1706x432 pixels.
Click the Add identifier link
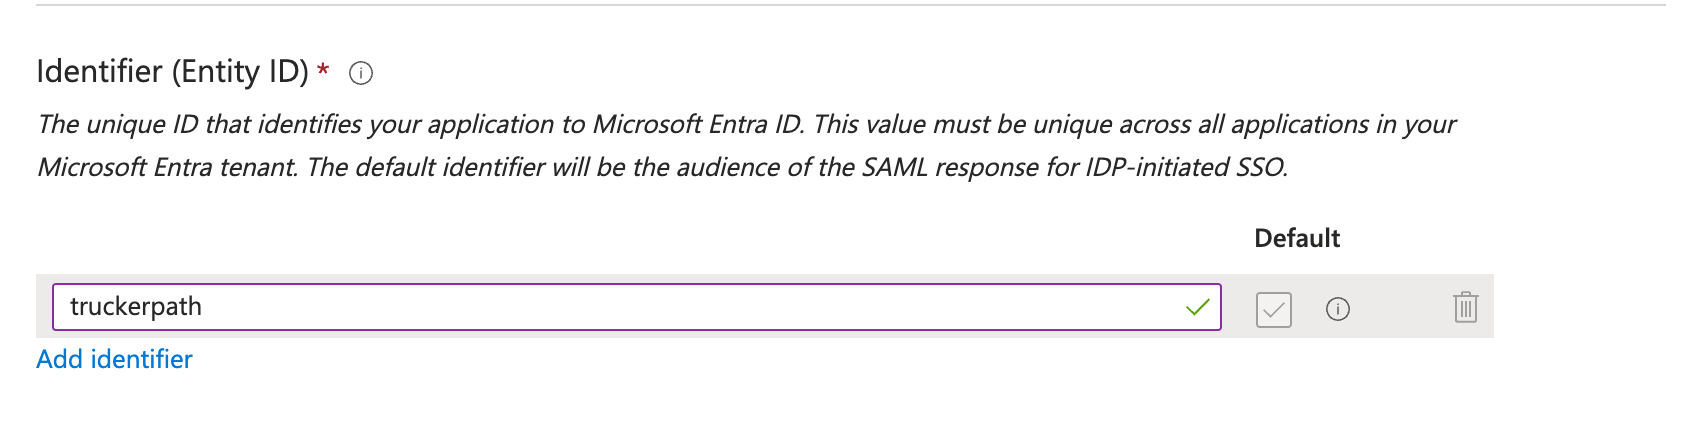[114, 359]
